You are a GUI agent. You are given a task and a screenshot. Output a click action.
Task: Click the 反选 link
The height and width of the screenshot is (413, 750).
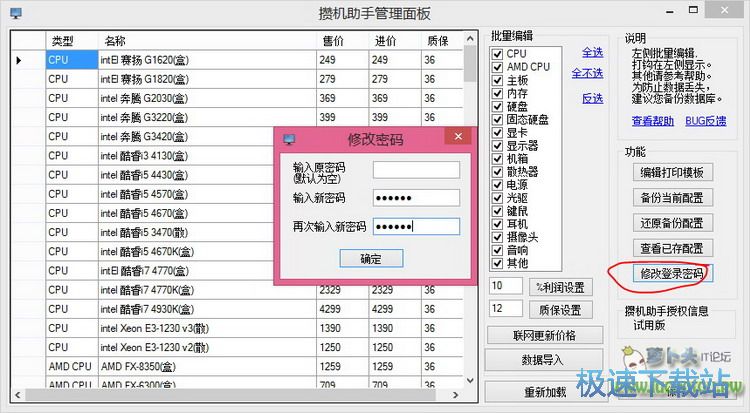point(592,99)
